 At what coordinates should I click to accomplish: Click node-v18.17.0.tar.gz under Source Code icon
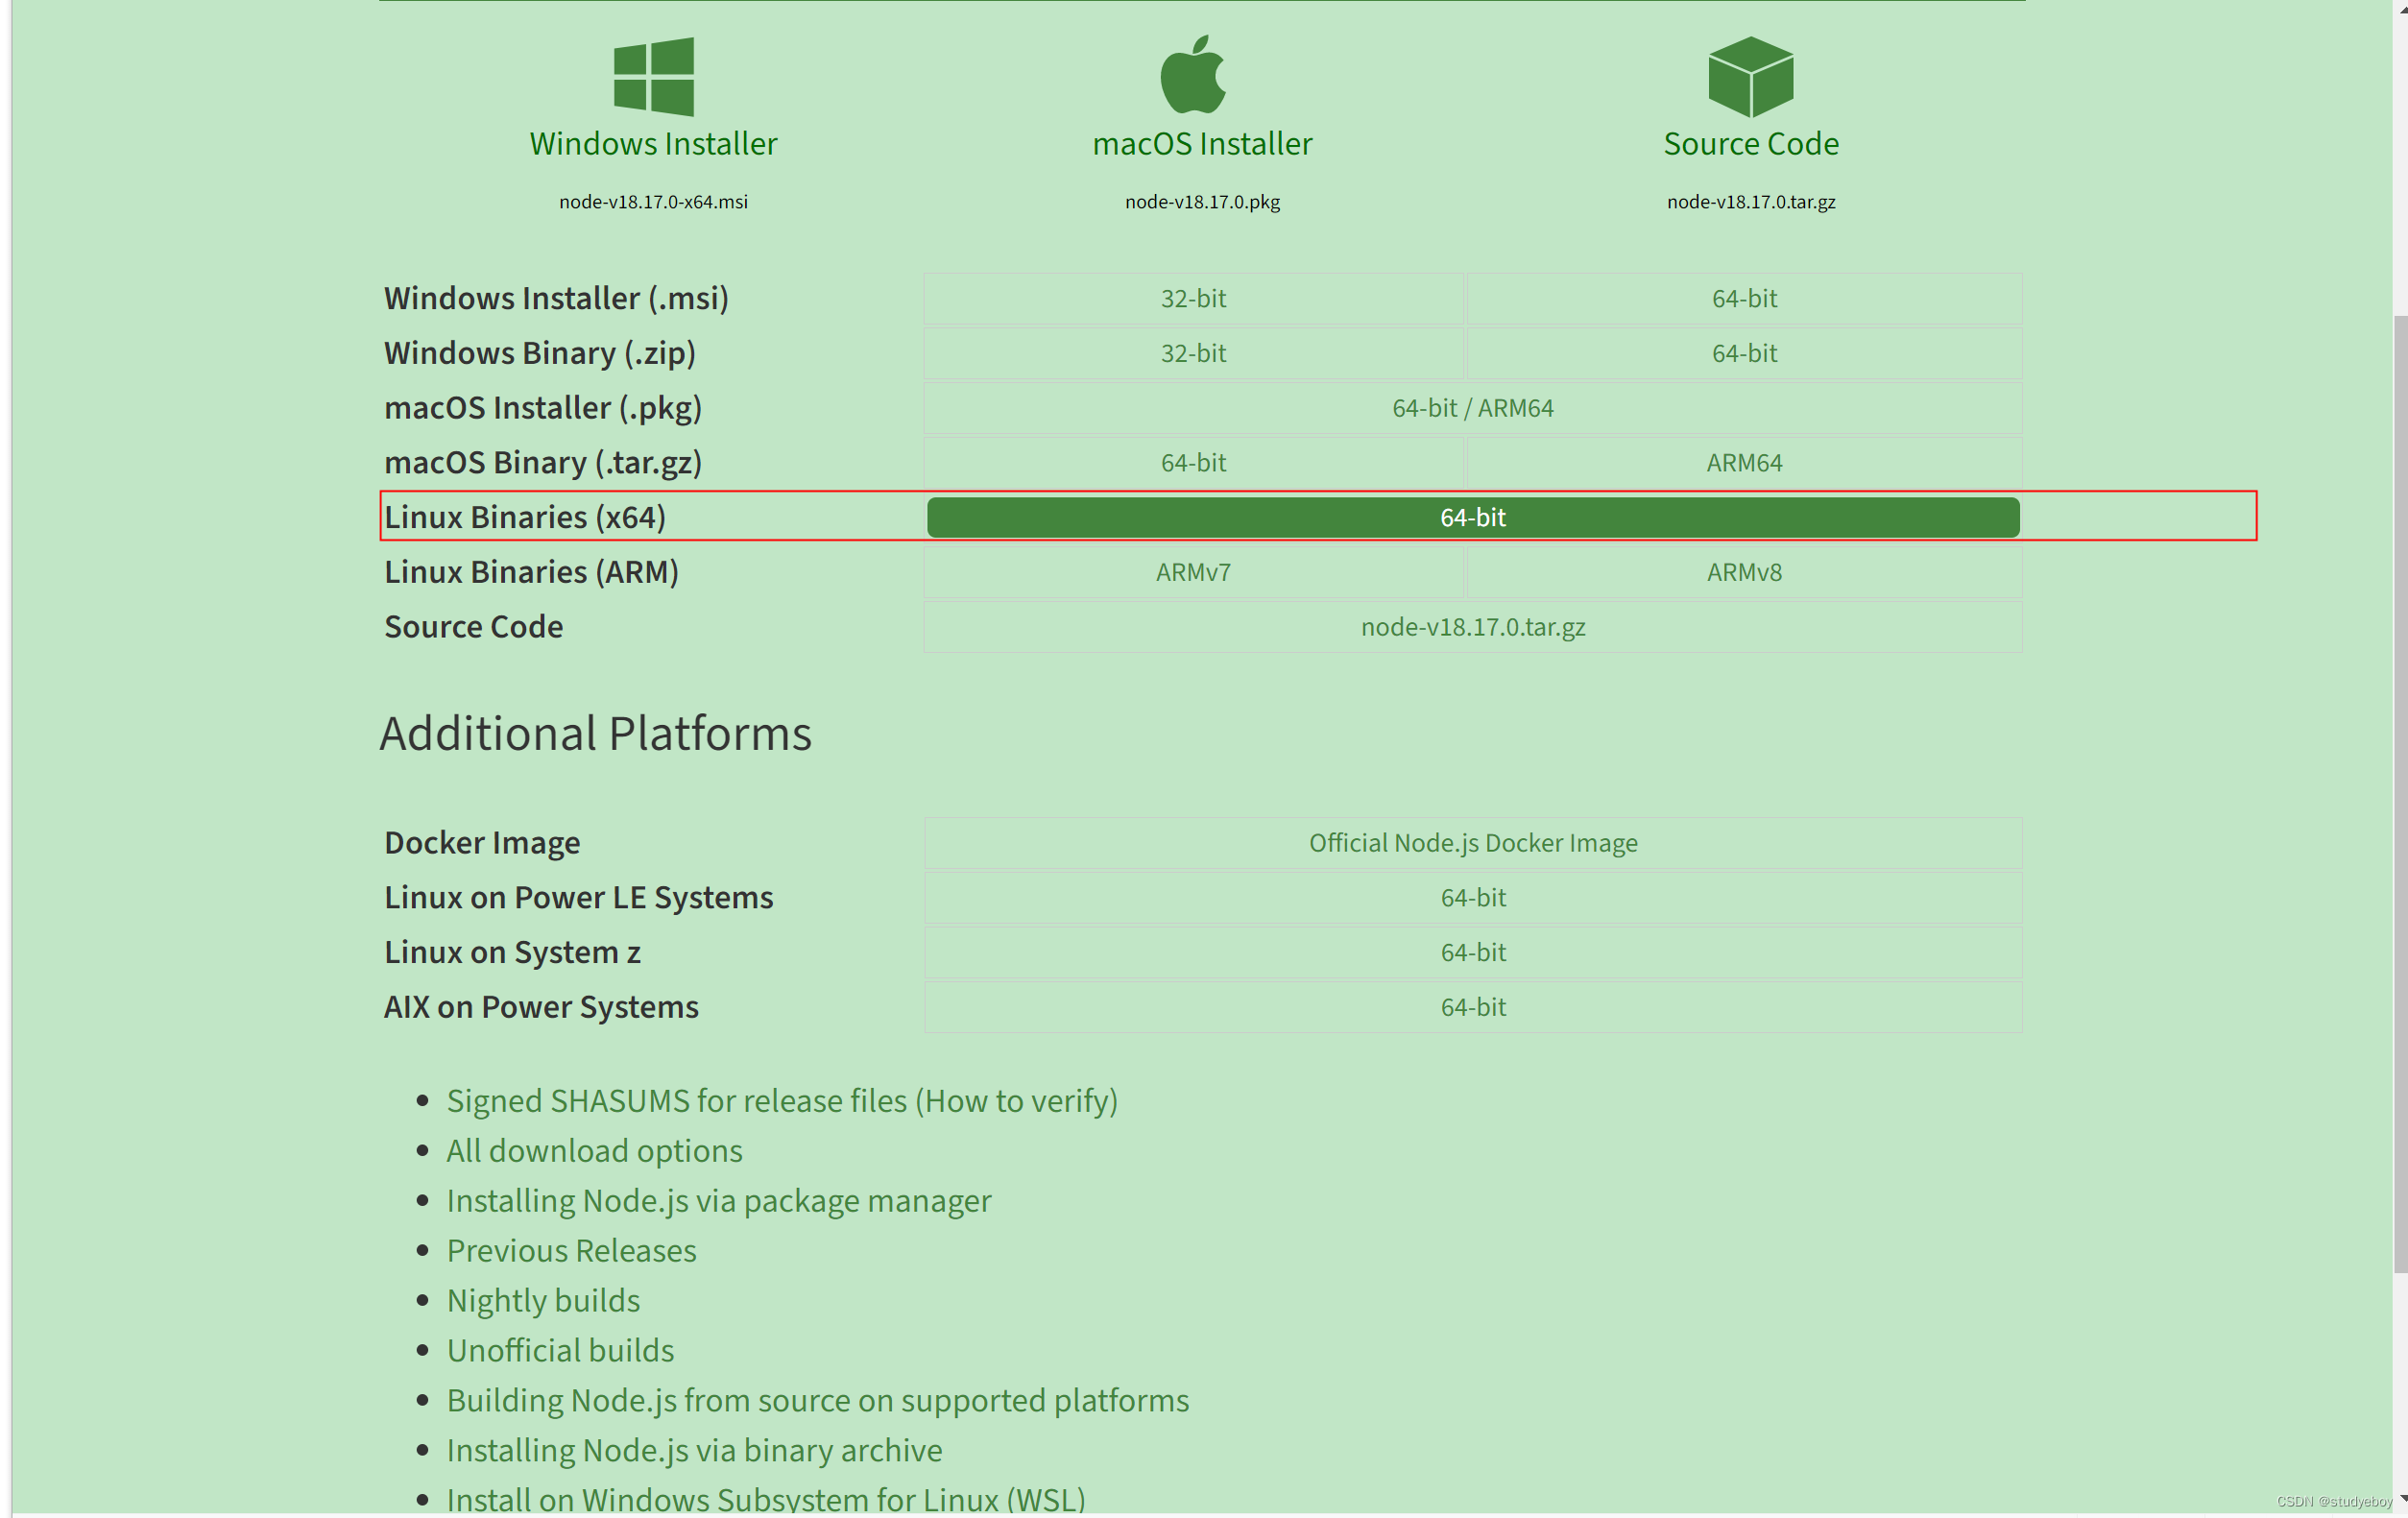1751,202
